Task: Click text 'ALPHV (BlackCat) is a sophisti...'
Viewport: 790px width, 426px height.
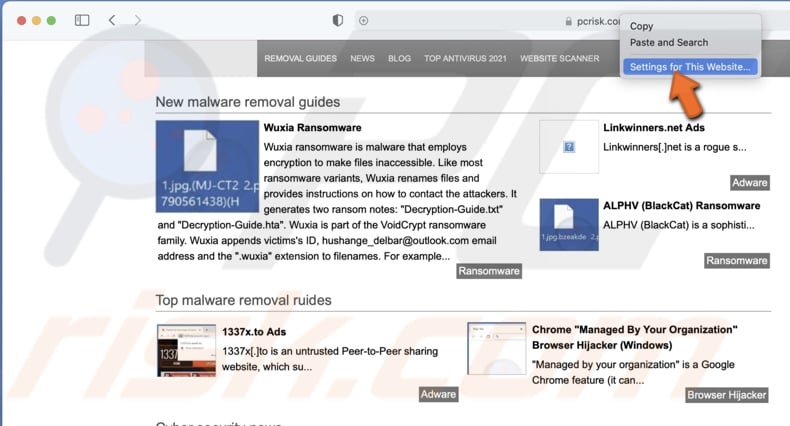Action: 679,225
